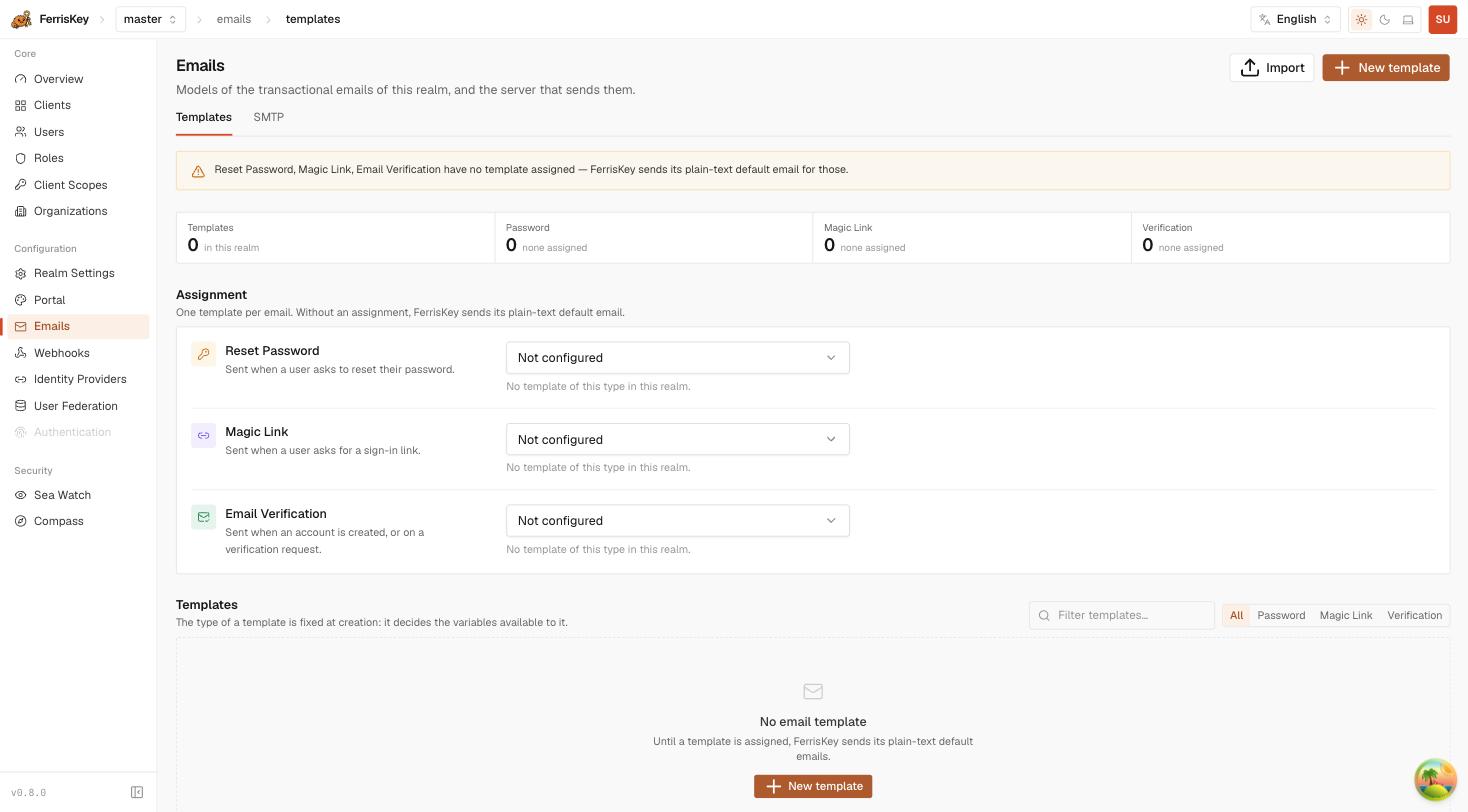Focus the Filter templates search field
This screenshot has width=1468, height=812.
[x=1122, y=615]
